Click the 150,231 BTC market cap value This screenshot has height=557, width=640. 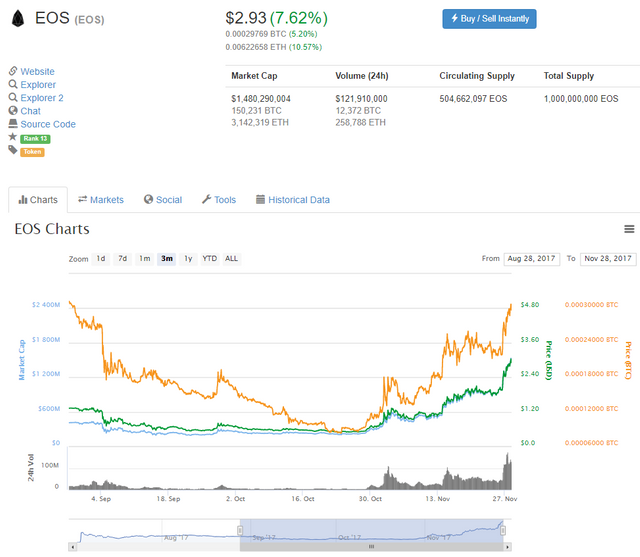coord(256,111)
